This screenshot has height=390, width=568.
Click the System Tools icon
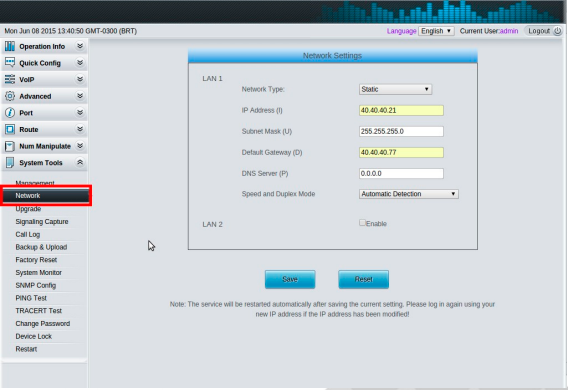pyautogui.click(x=10, y=163)
